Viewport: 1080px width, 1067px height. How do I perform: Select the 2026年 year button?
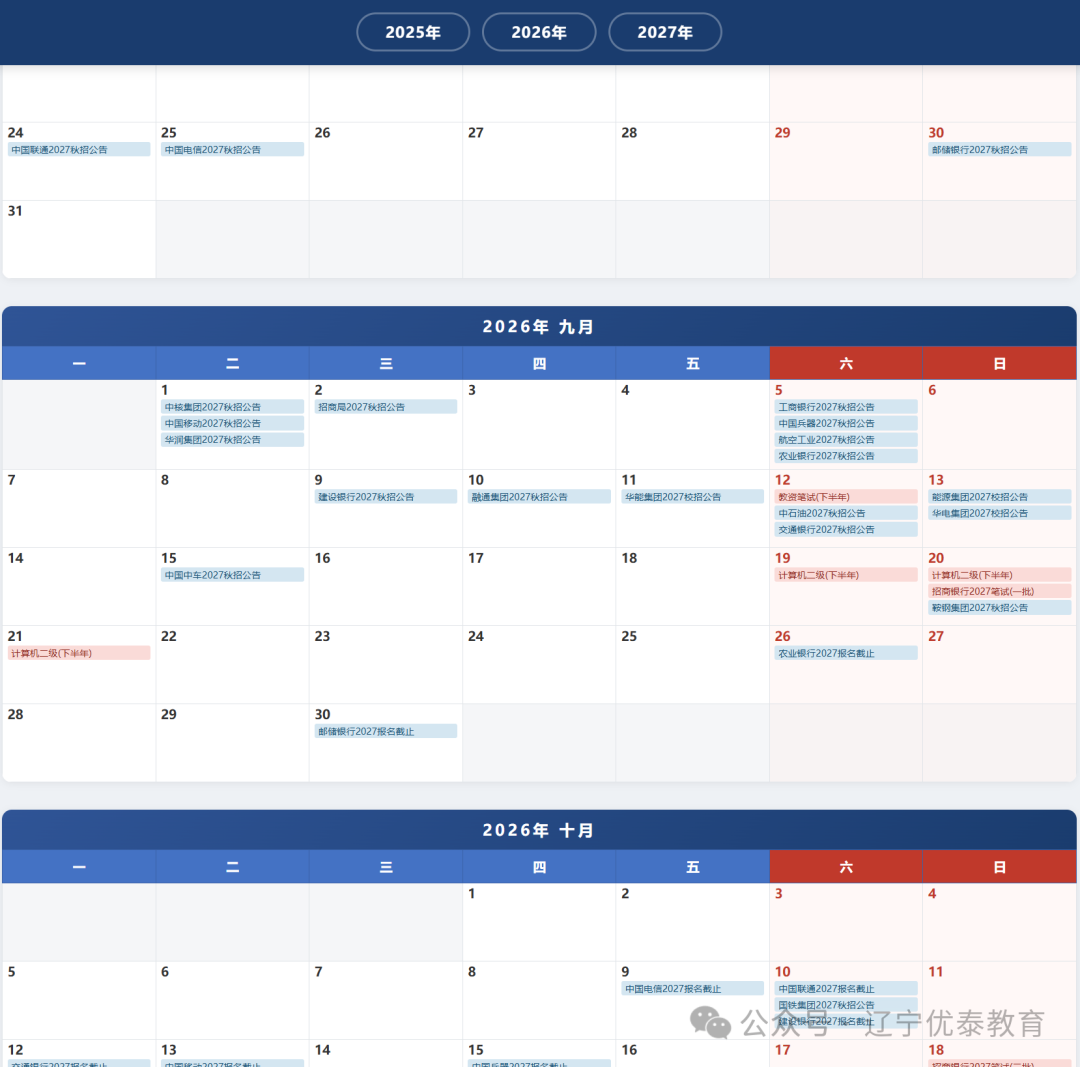539,32
